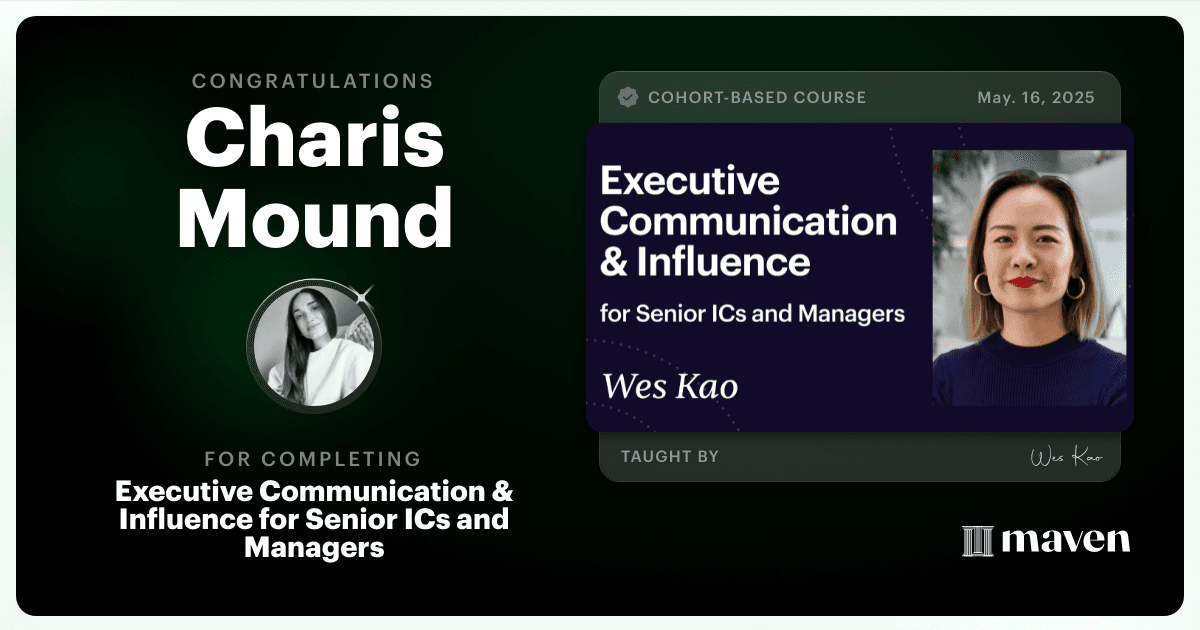
Task: Click the large surname "Mound"
Action: click(x=314, y=218)
